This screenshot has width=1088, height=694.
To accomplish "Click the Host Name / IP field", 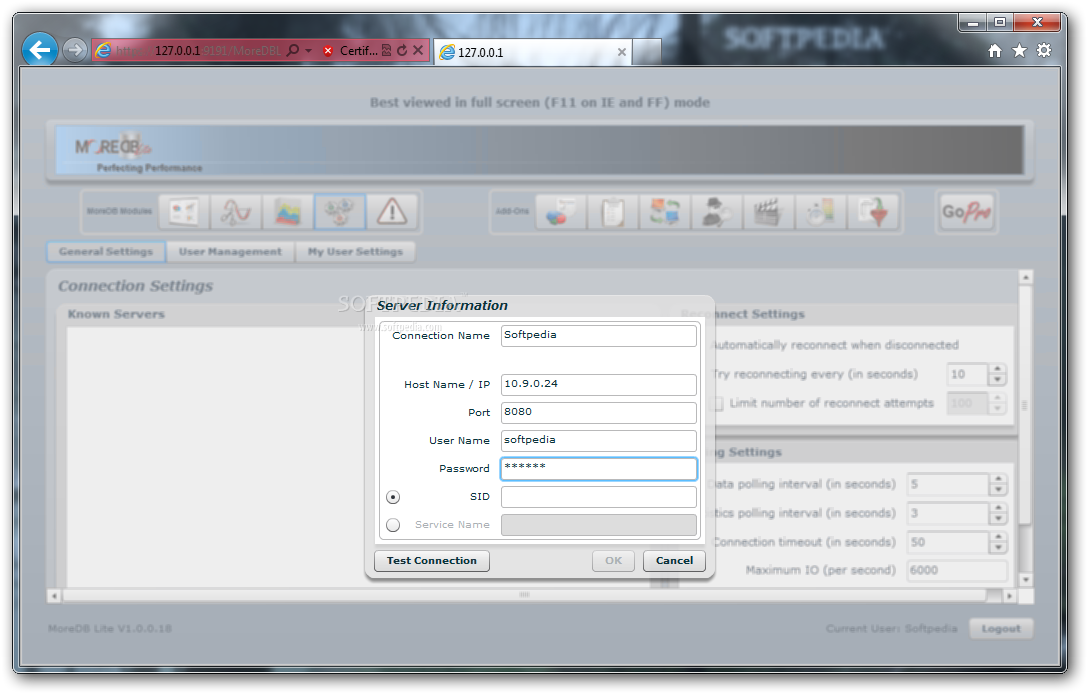I will (599, 384).
